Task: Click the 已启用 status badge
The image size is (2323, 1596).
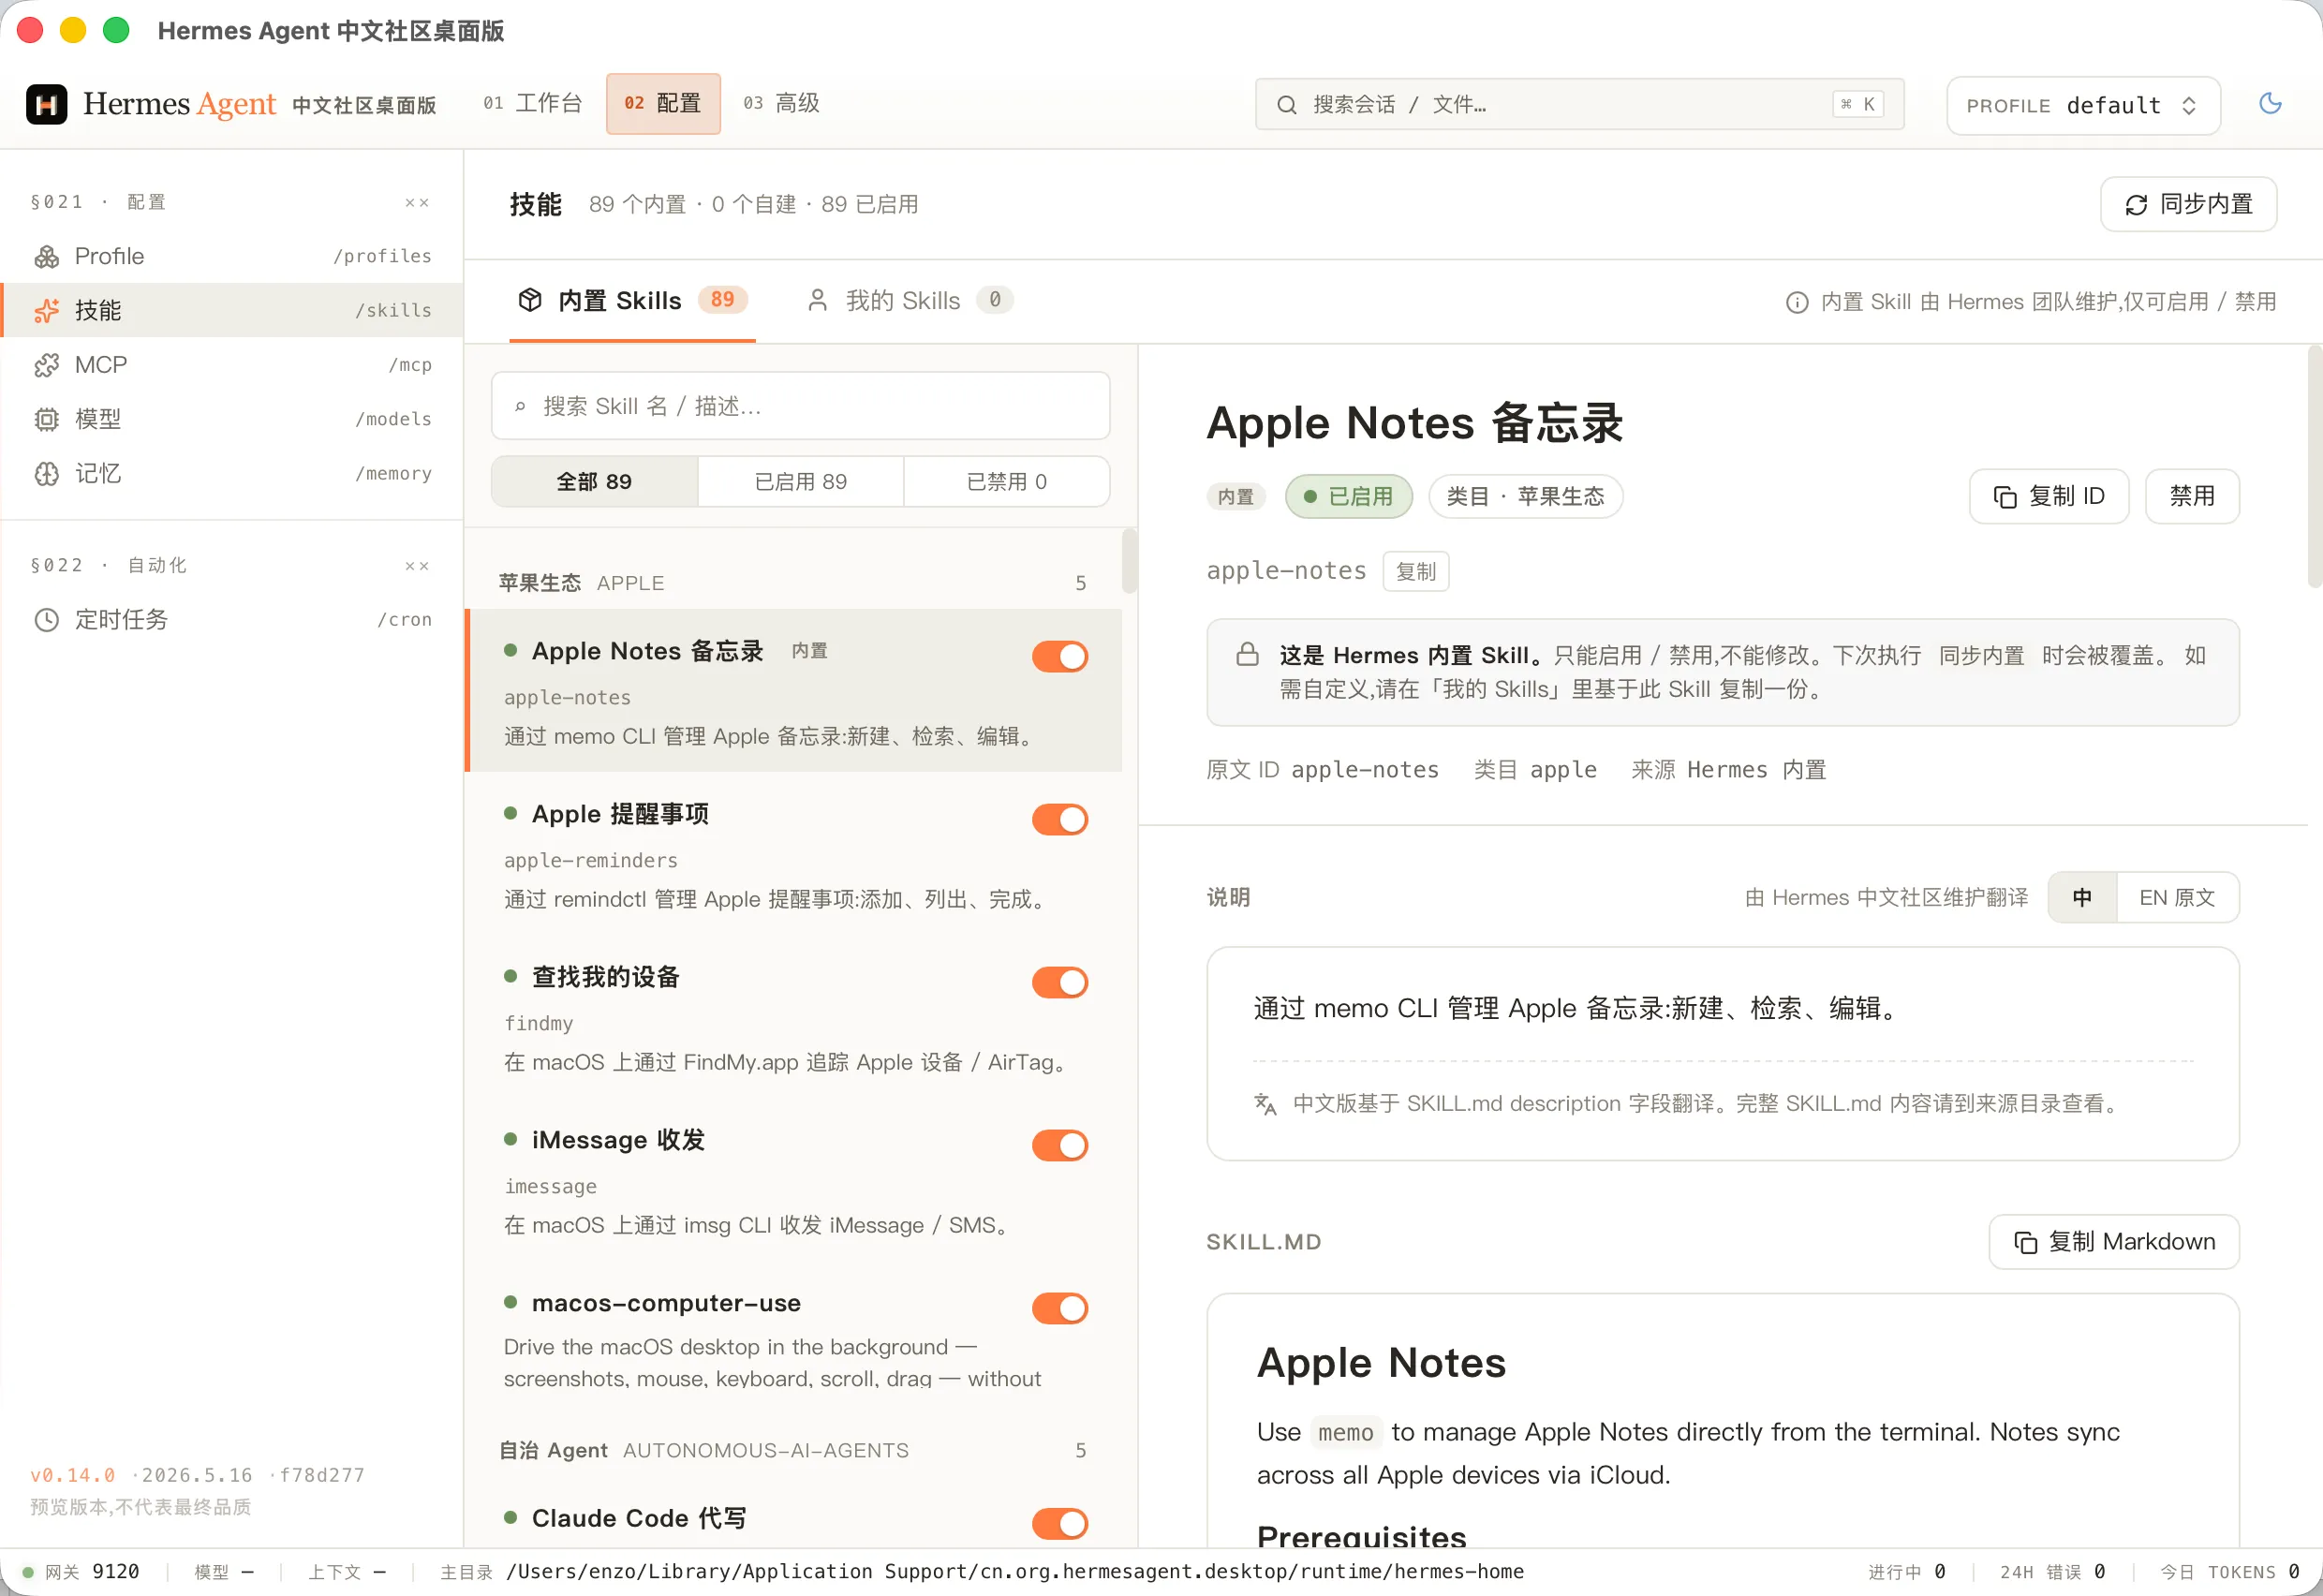Action: [1348, 497]
